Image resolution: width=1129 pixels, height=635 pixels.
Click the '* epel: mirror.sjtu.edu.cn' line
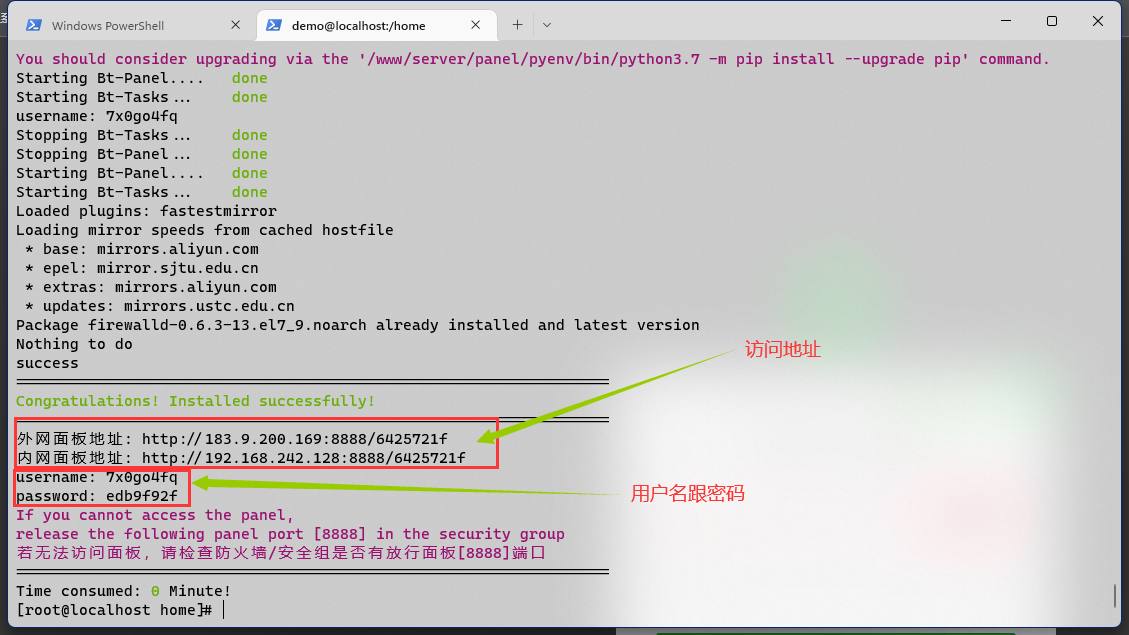[142, 268]
